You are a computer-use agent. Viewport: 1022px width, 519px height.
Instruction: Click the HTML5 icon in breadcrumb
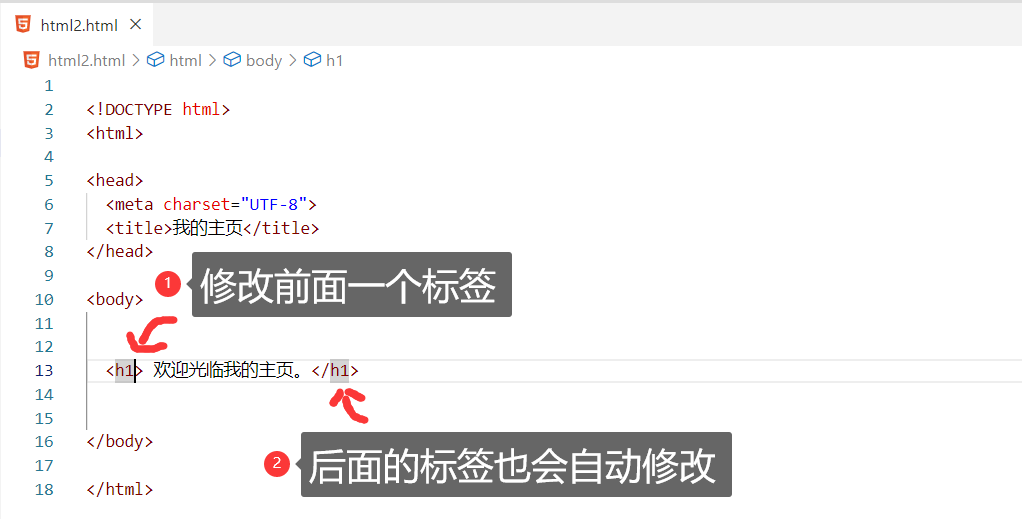31,60
